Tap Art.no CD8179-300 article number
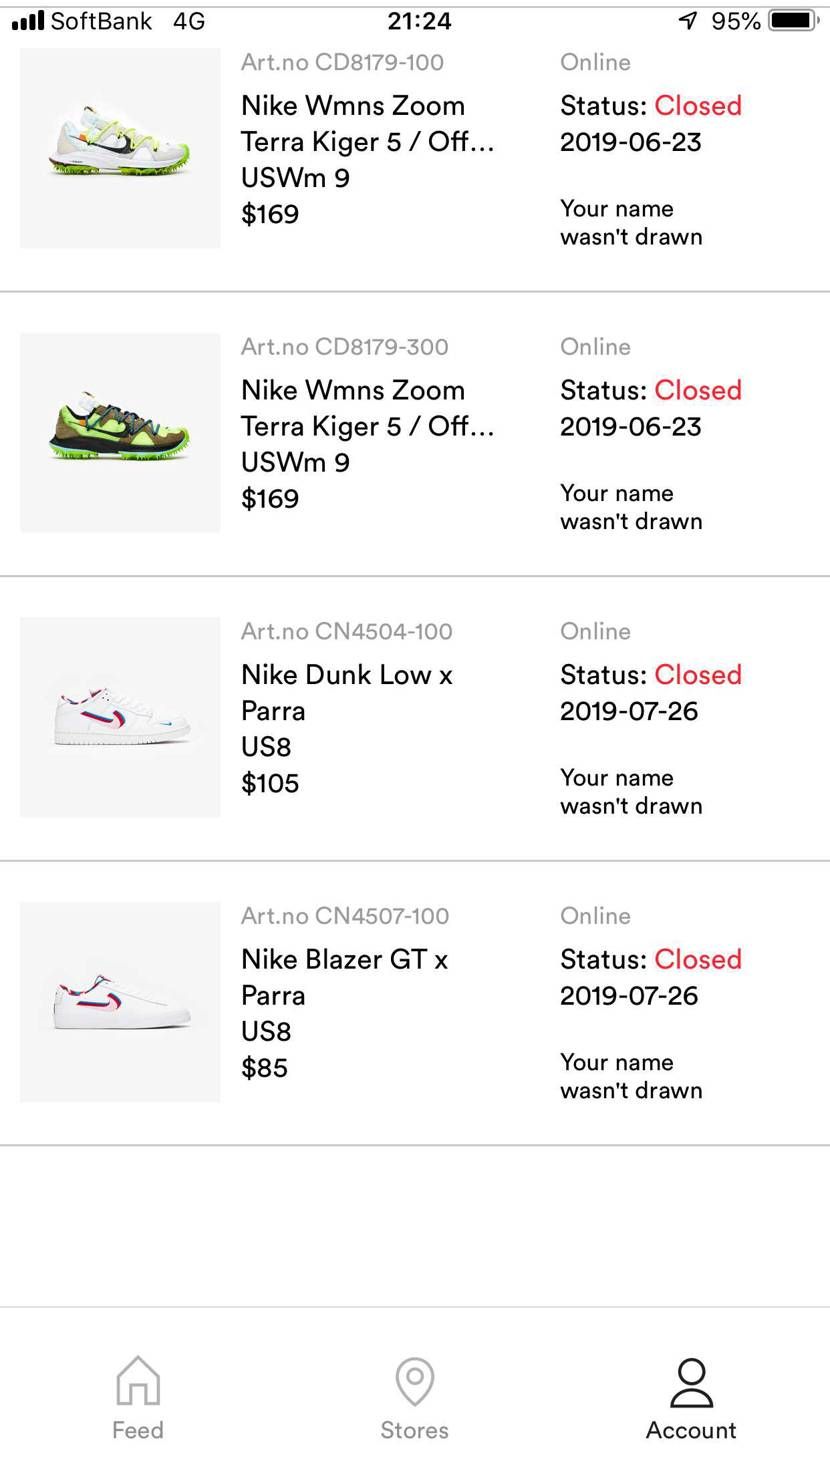This screenshot has height=1475, width=830. 345,347
